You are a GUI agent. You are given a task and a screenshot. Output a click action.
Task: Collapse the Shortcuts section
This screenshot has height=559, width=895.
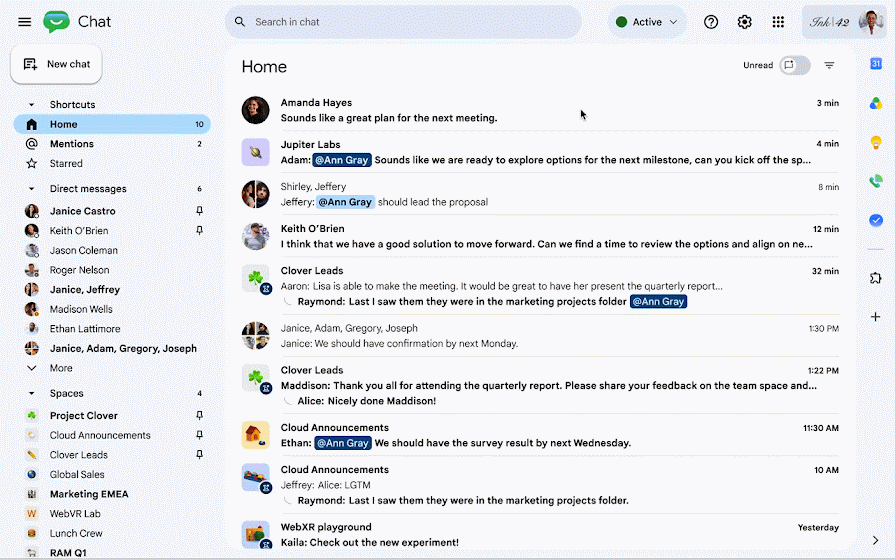(31, 104)
